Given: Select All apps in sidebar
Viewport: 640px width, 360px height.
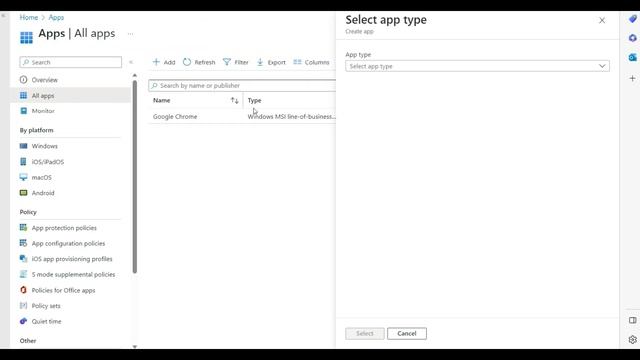Looking at the screenshot, I should 43,96.
